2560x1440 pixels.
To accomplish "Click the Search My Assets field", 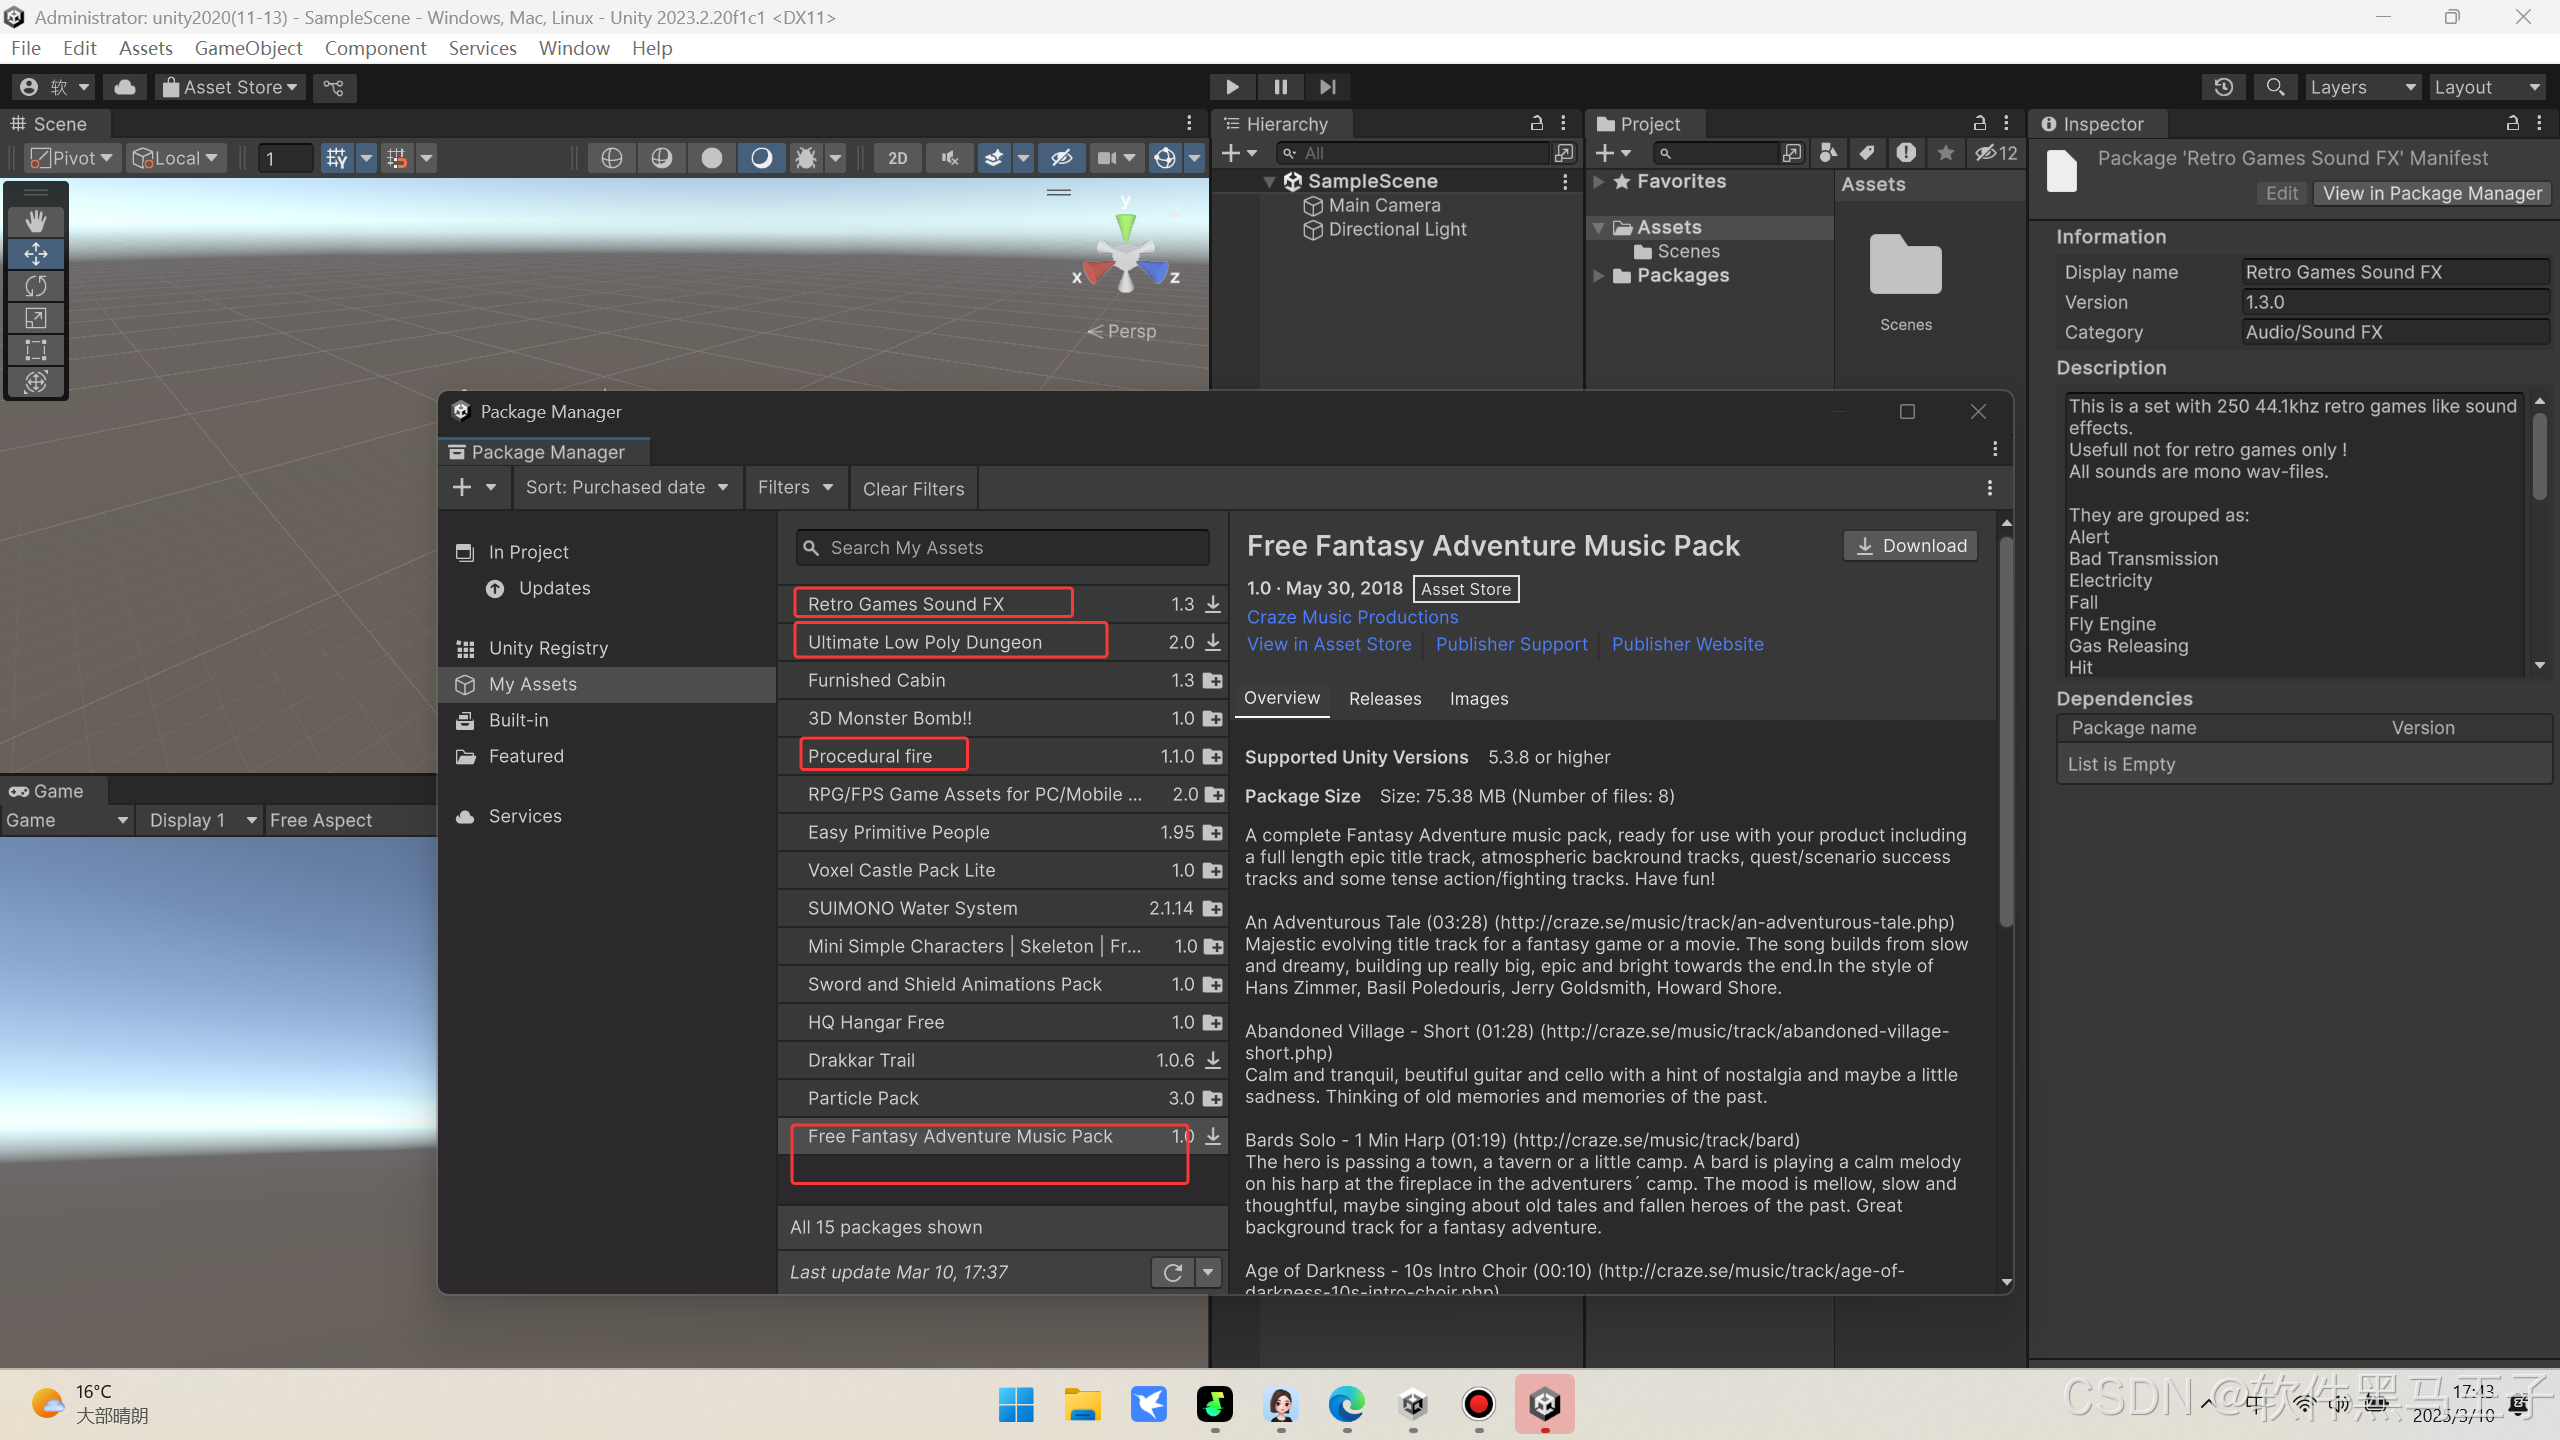I will pyautogui.click(x=1003, y=548).
